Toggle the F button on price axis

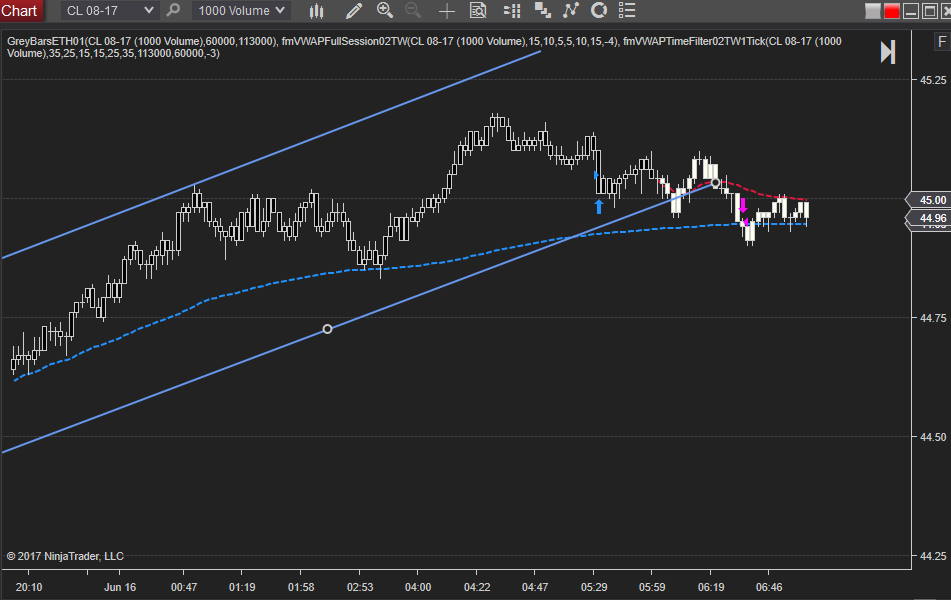click(x=941, y=42)
